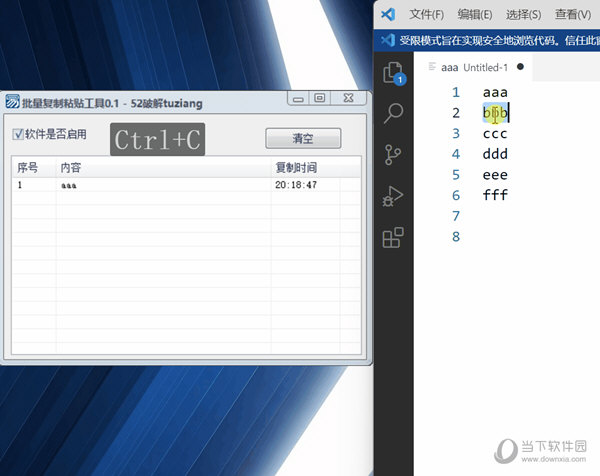Select the aaa Untitled-1 editor tab
Image resolution: width=600 pixels, height=476 pixels.
click(x=474, y=67)
